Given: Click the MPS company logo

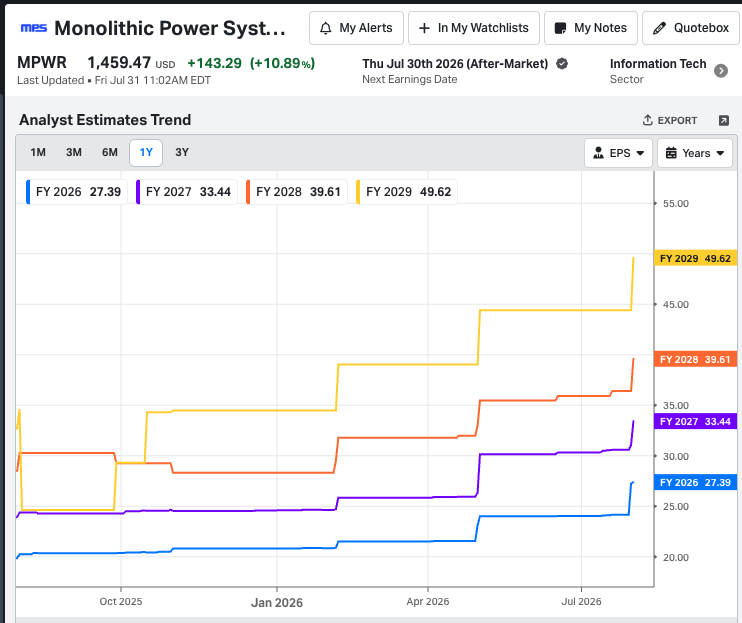Looking at the screenshot, I should (34, 28).
